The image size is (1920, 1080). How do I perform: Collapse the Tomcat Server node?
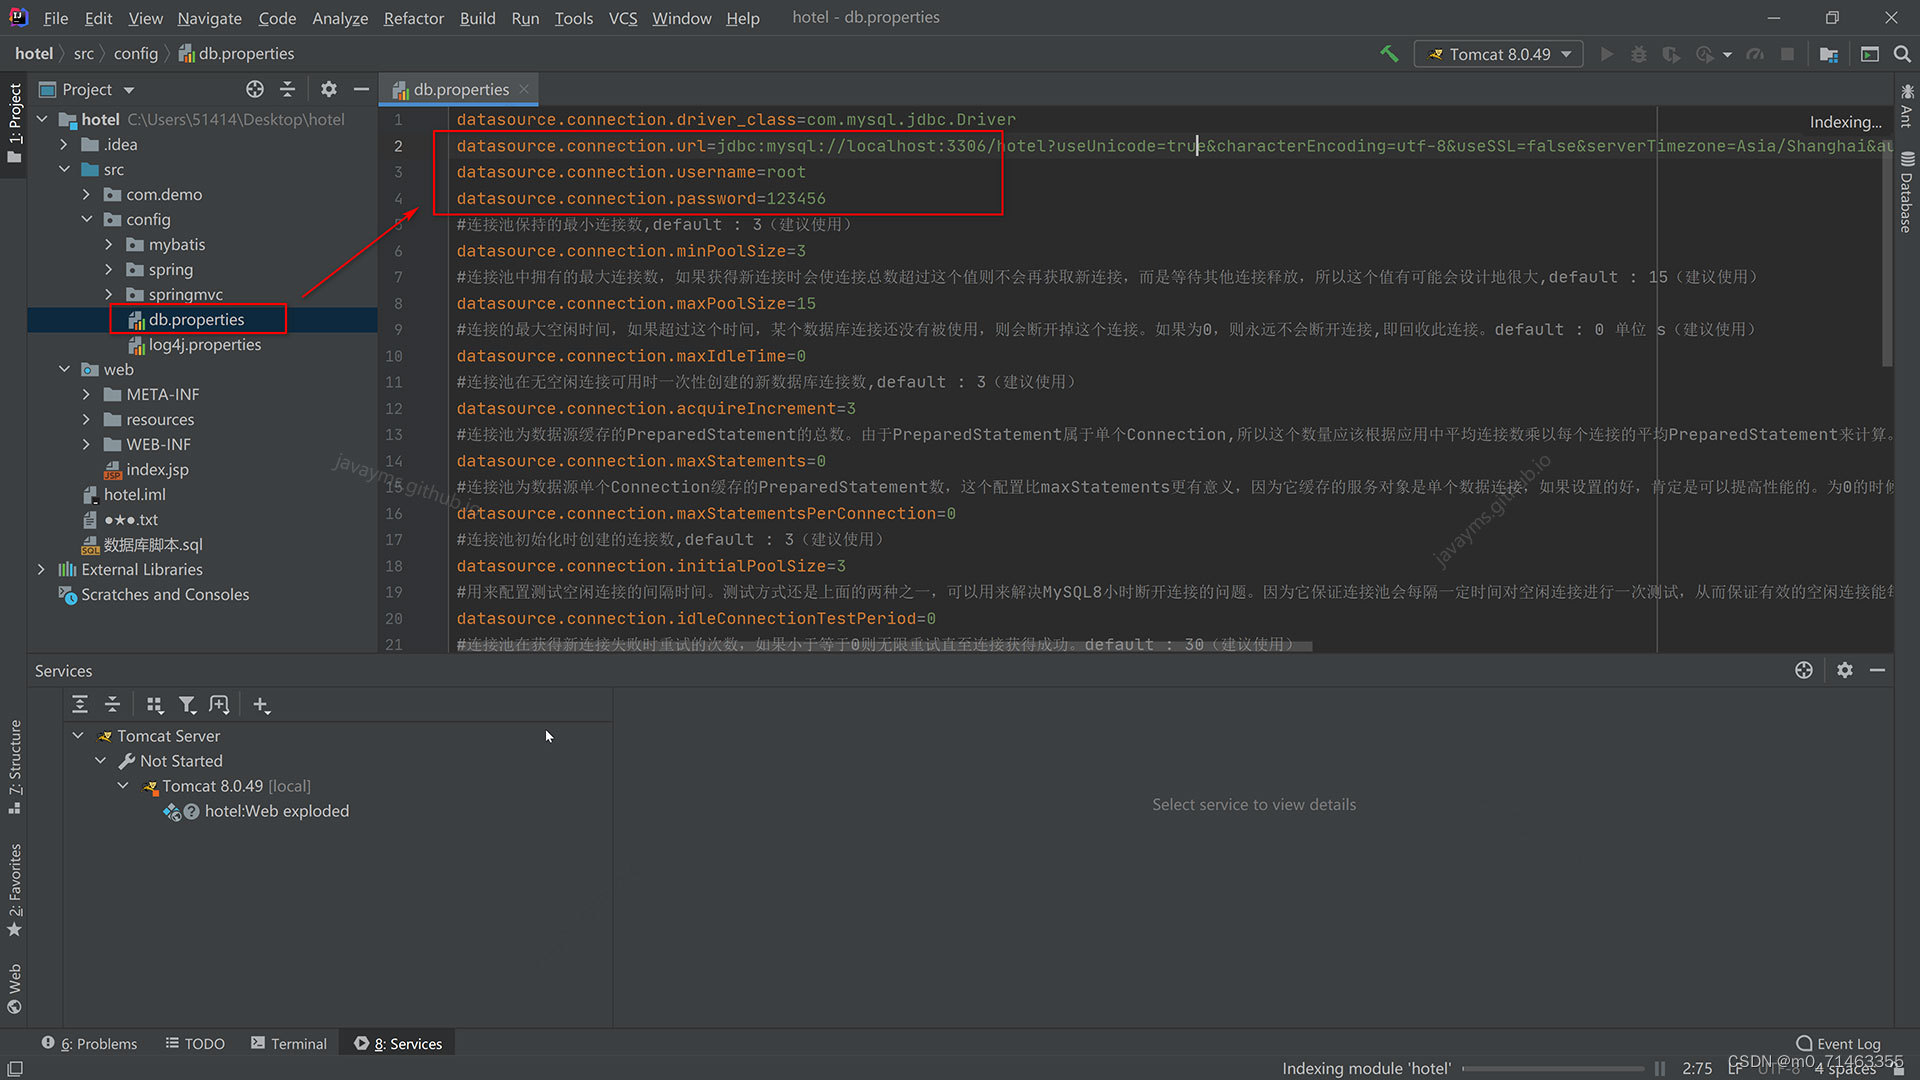click(78, 735)
